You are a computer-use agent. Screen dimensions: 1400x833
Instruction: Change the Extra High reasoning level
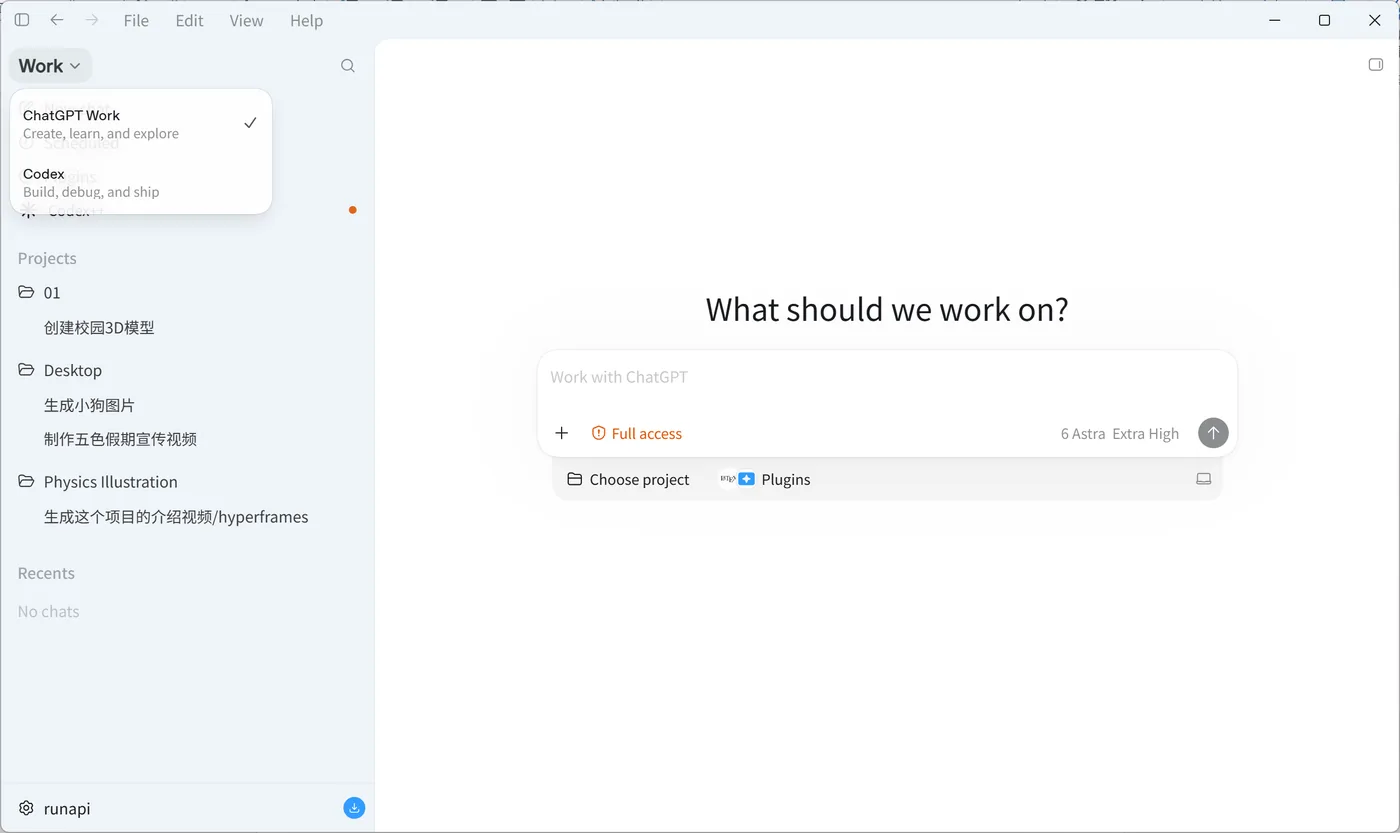[x=1146, y=433]
